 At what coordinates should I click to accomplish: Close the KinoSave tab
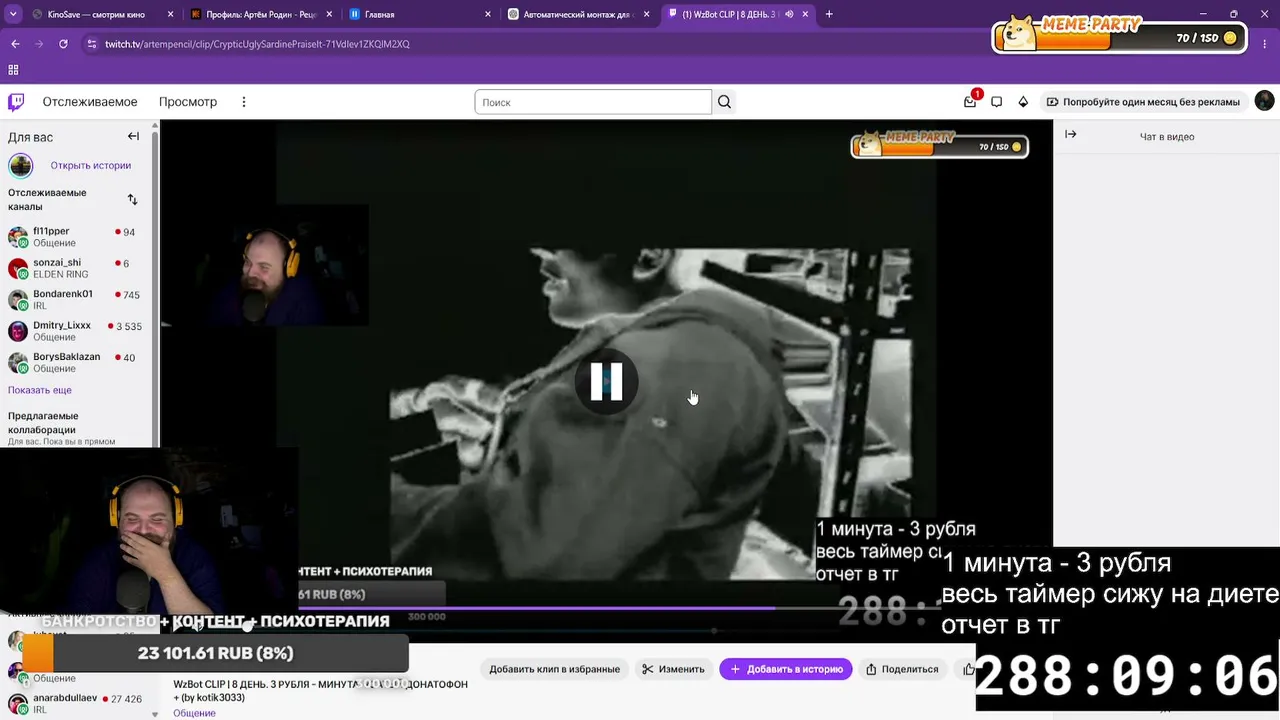170,14
